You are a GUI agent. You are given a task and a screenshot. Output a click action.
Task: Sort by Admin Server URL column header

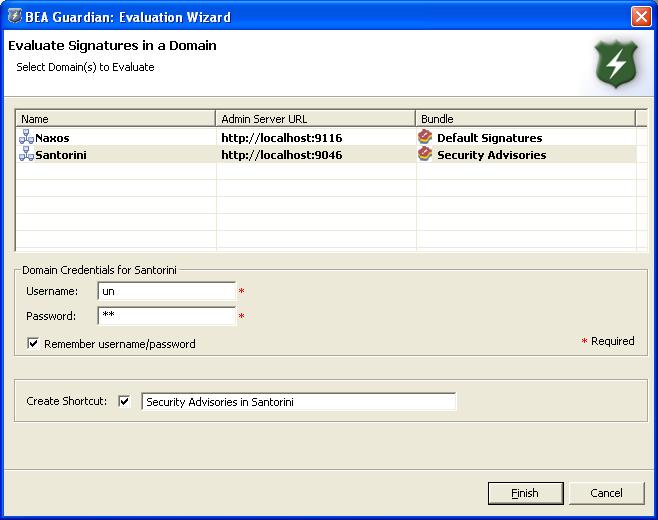(x=315, y=118)
